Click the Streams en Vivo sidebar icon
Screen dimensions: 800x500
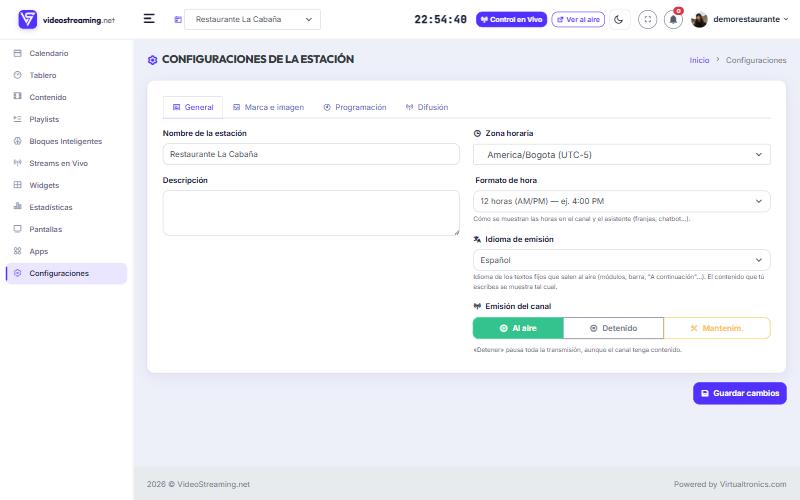click(x=17, y=163)
